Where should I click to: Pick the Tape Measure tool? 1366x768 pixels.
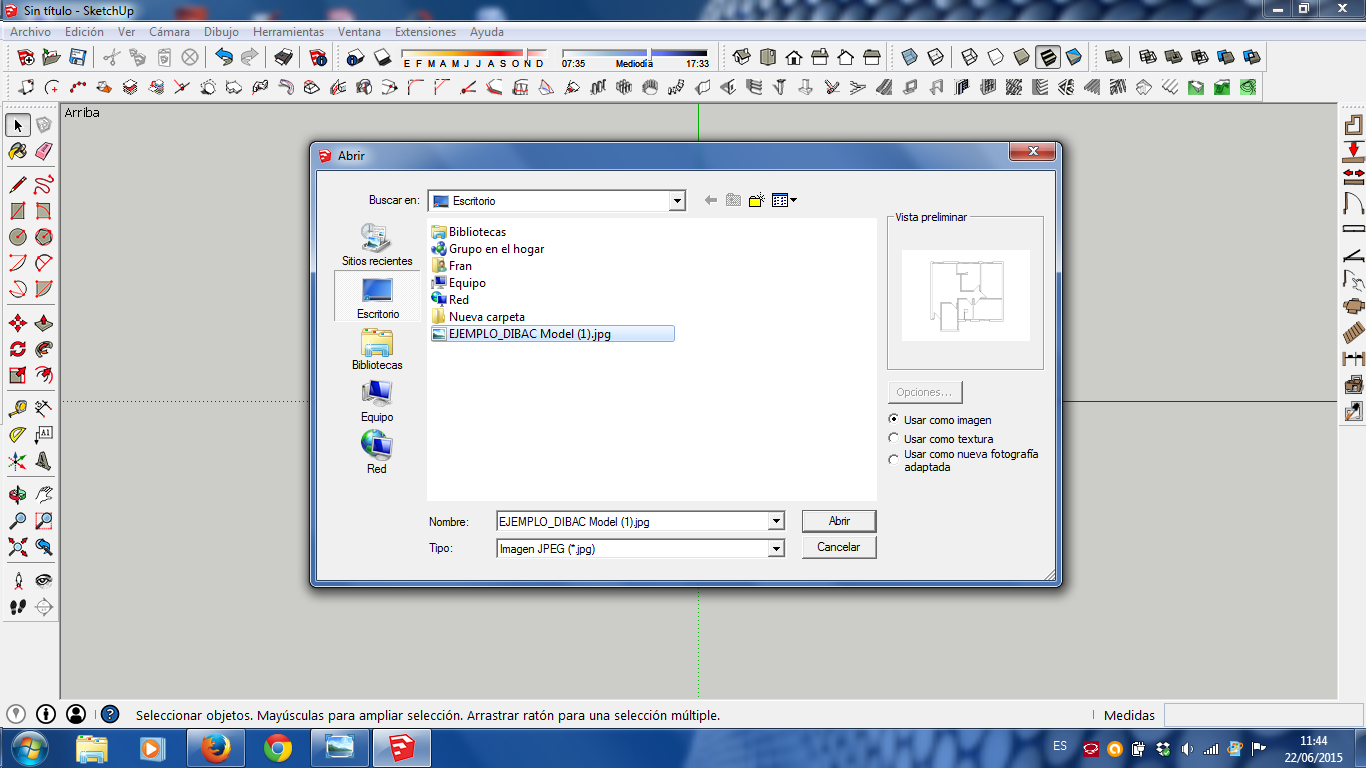click(18, 408)
